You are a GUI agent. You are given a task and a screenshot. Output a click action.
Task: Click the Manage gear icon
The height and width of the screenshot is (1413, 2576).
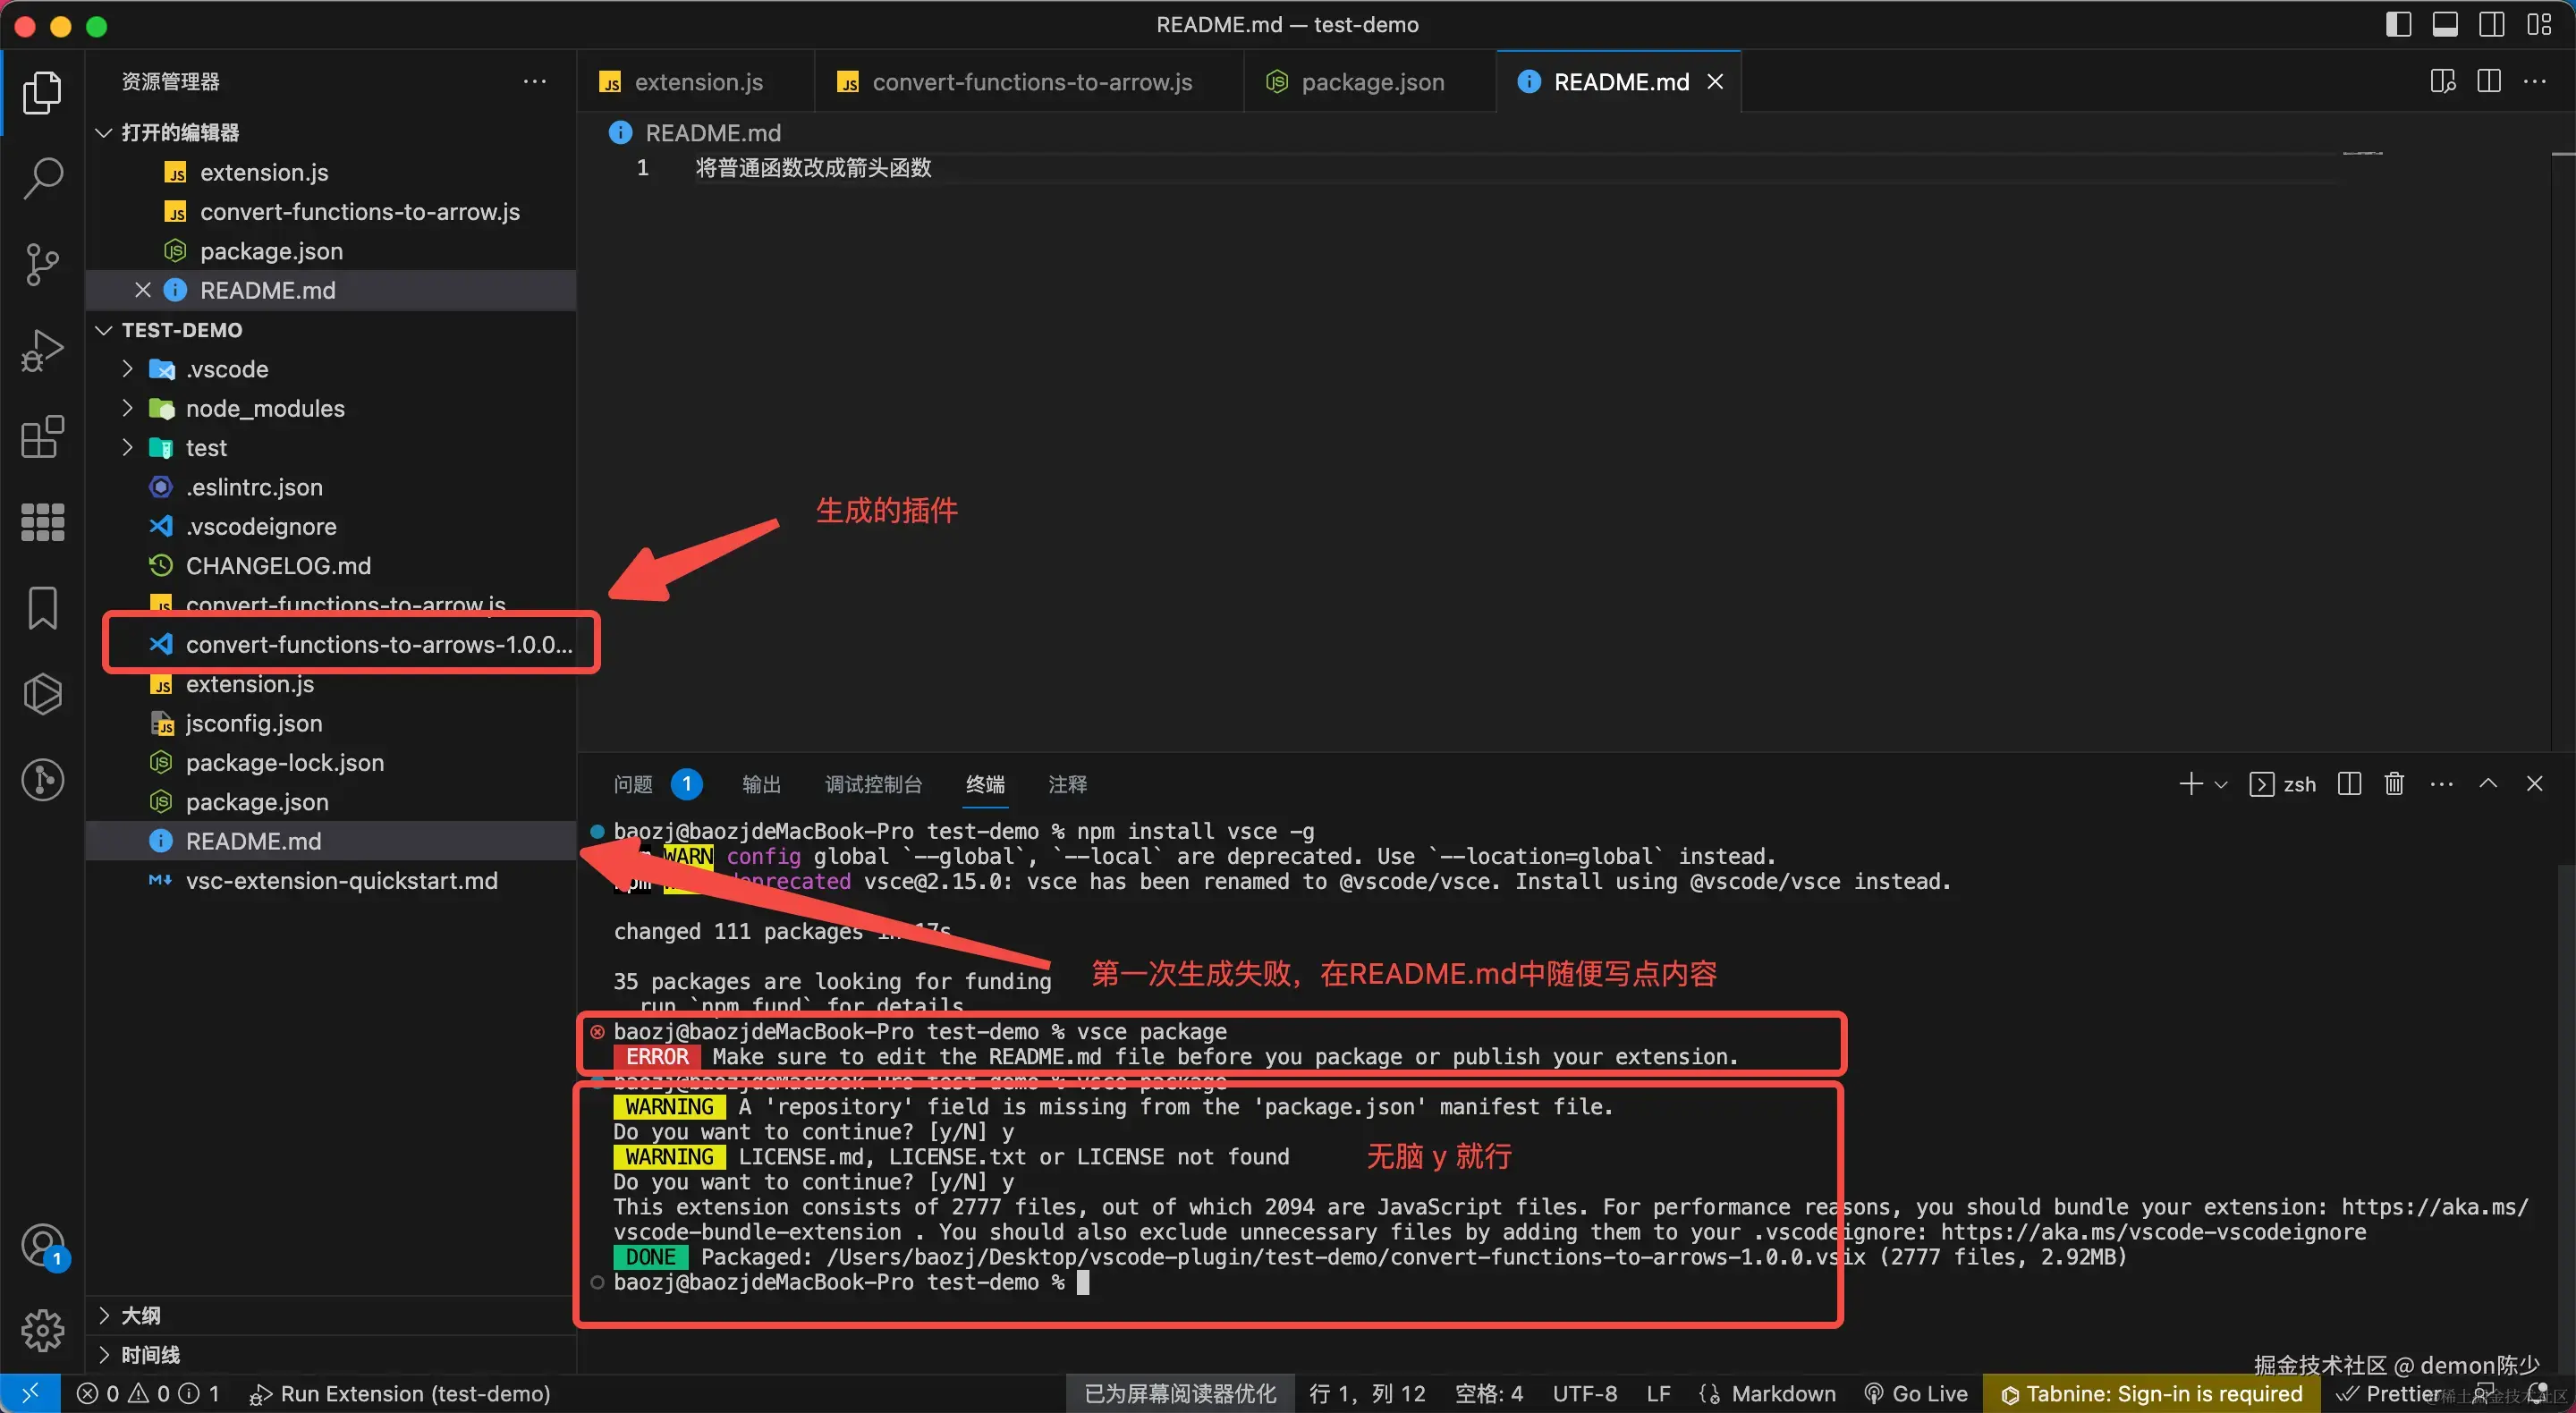[42, 1329]
